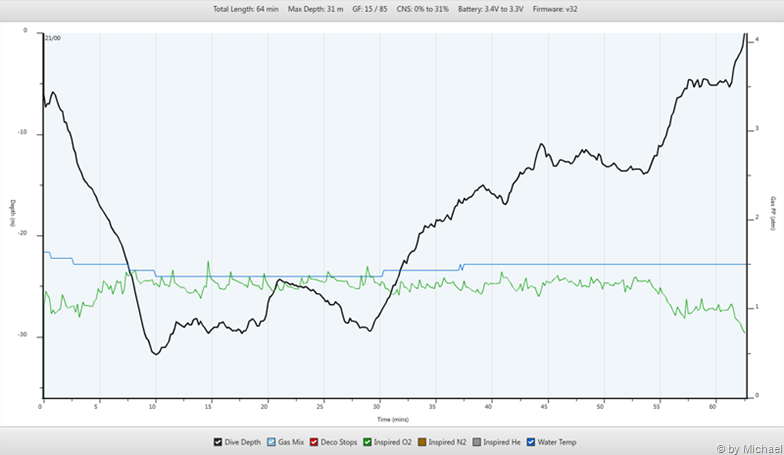Image resolution: width=784 pixels, height=455 pixels.
Task: Click the Total Length: 64 min stat
Action: pos(245,8)
